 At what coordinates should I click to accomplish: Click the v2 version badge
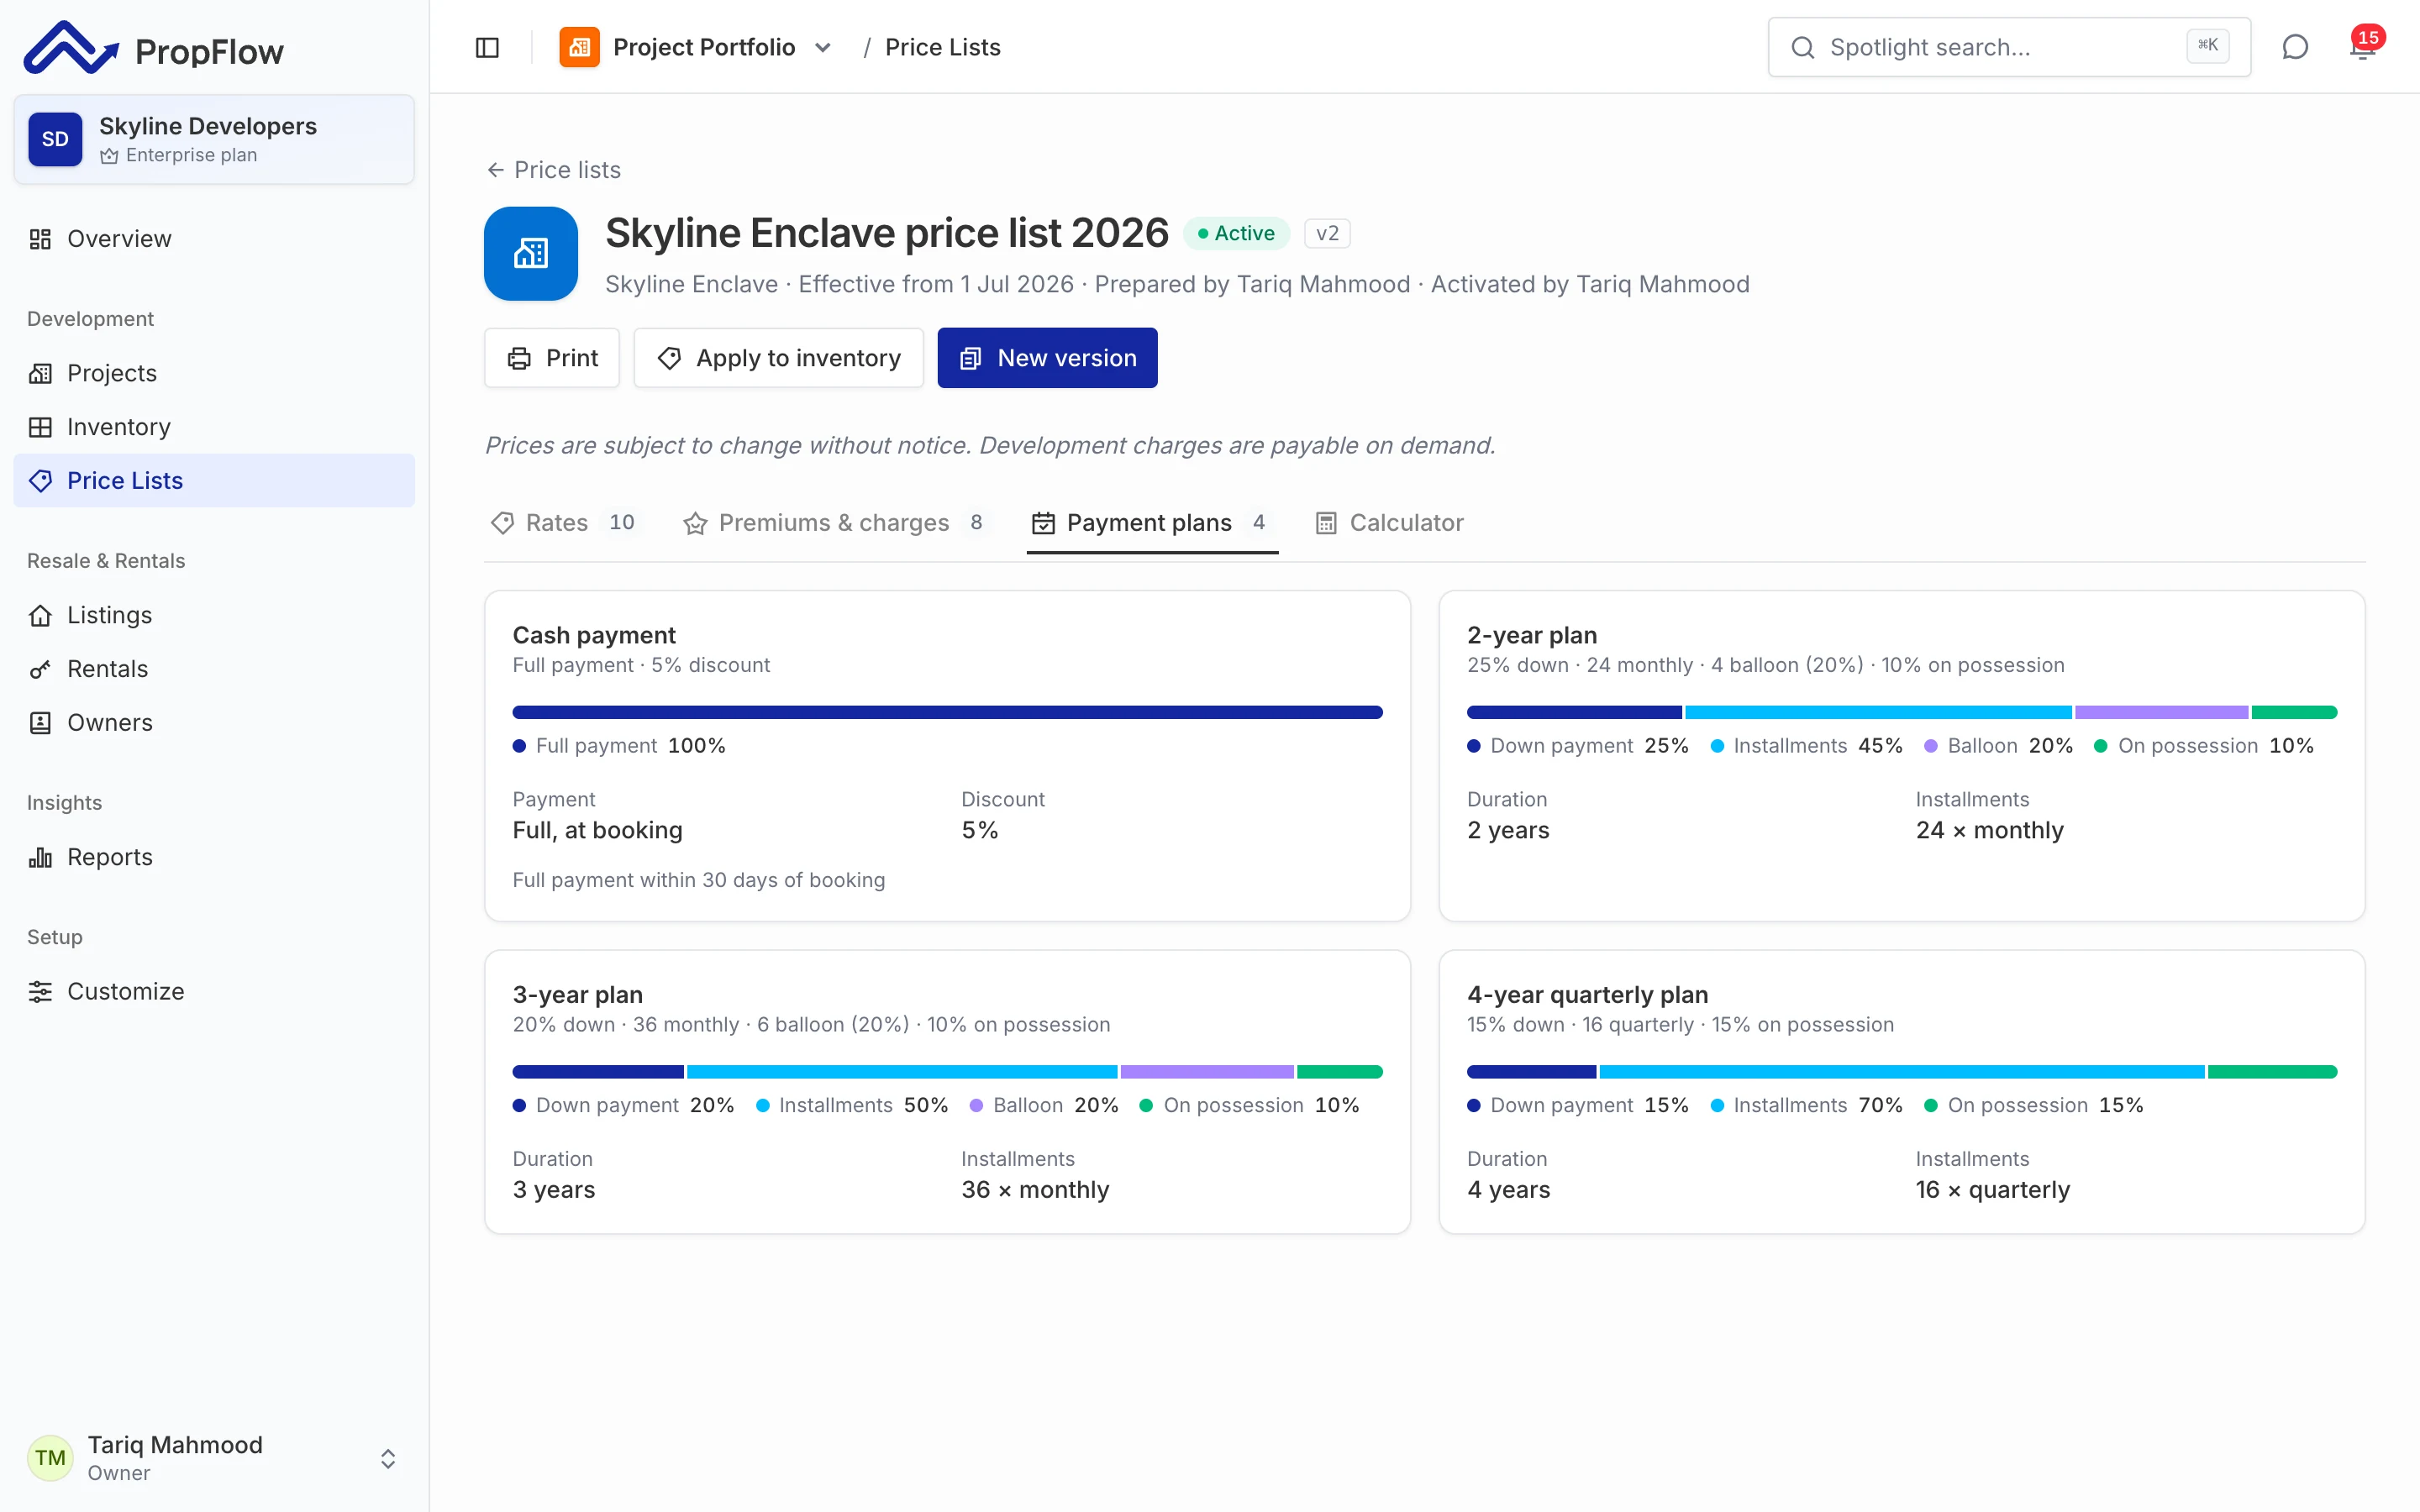[x=1327, y=233]
